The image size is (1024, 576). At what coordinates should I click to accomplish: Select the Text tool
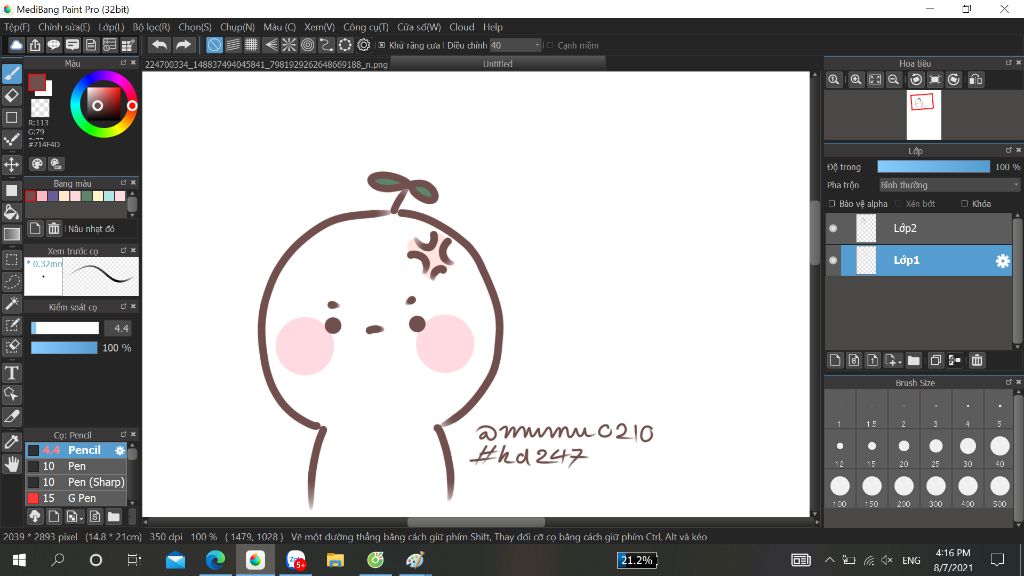tap(12, 373)
